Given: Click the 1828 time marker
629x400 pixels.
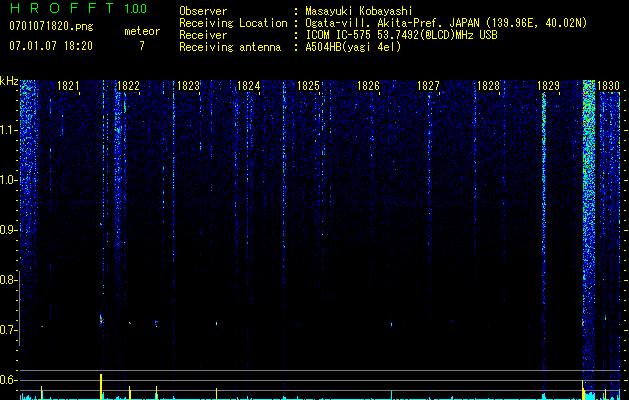Looking at the screenshot, I should [x=488, y=86].
